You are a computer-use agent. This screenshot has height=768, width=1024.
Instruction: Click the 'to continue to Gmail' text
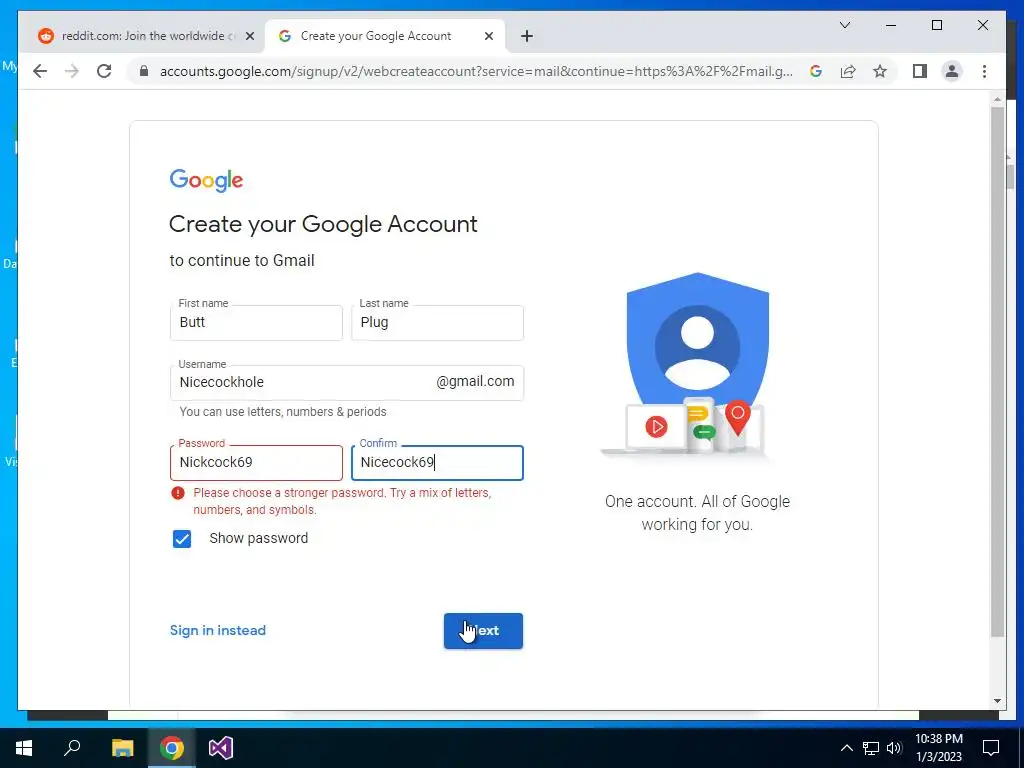242,261
